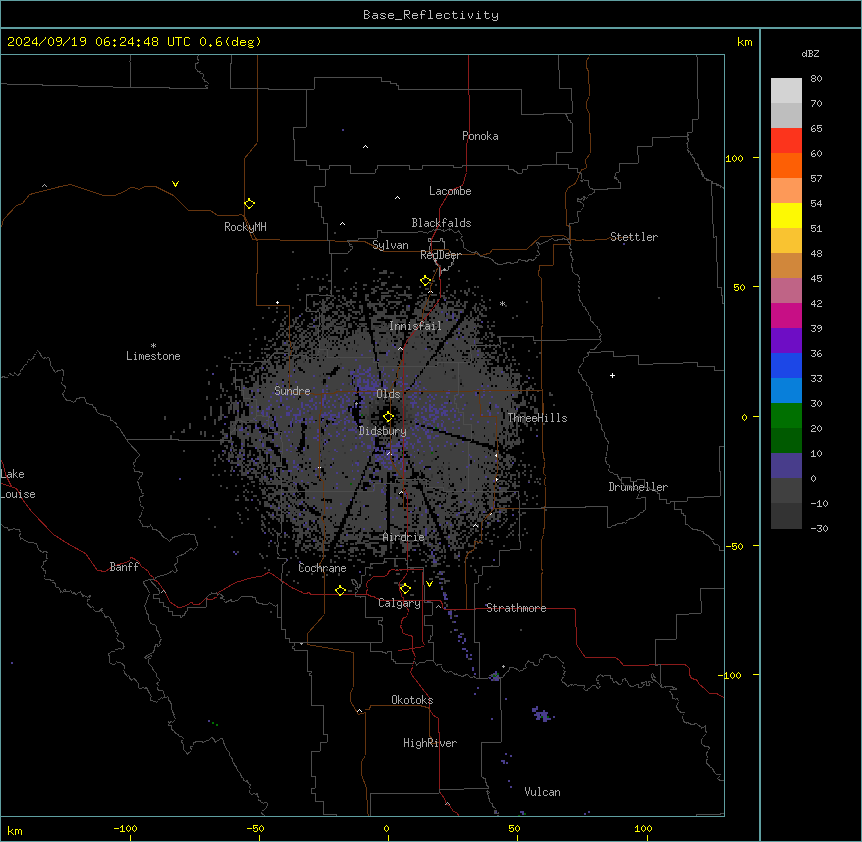Screen dimensions: 862x842
Task: Click the 0 tick label on the right axis
Action: point(744,417)
